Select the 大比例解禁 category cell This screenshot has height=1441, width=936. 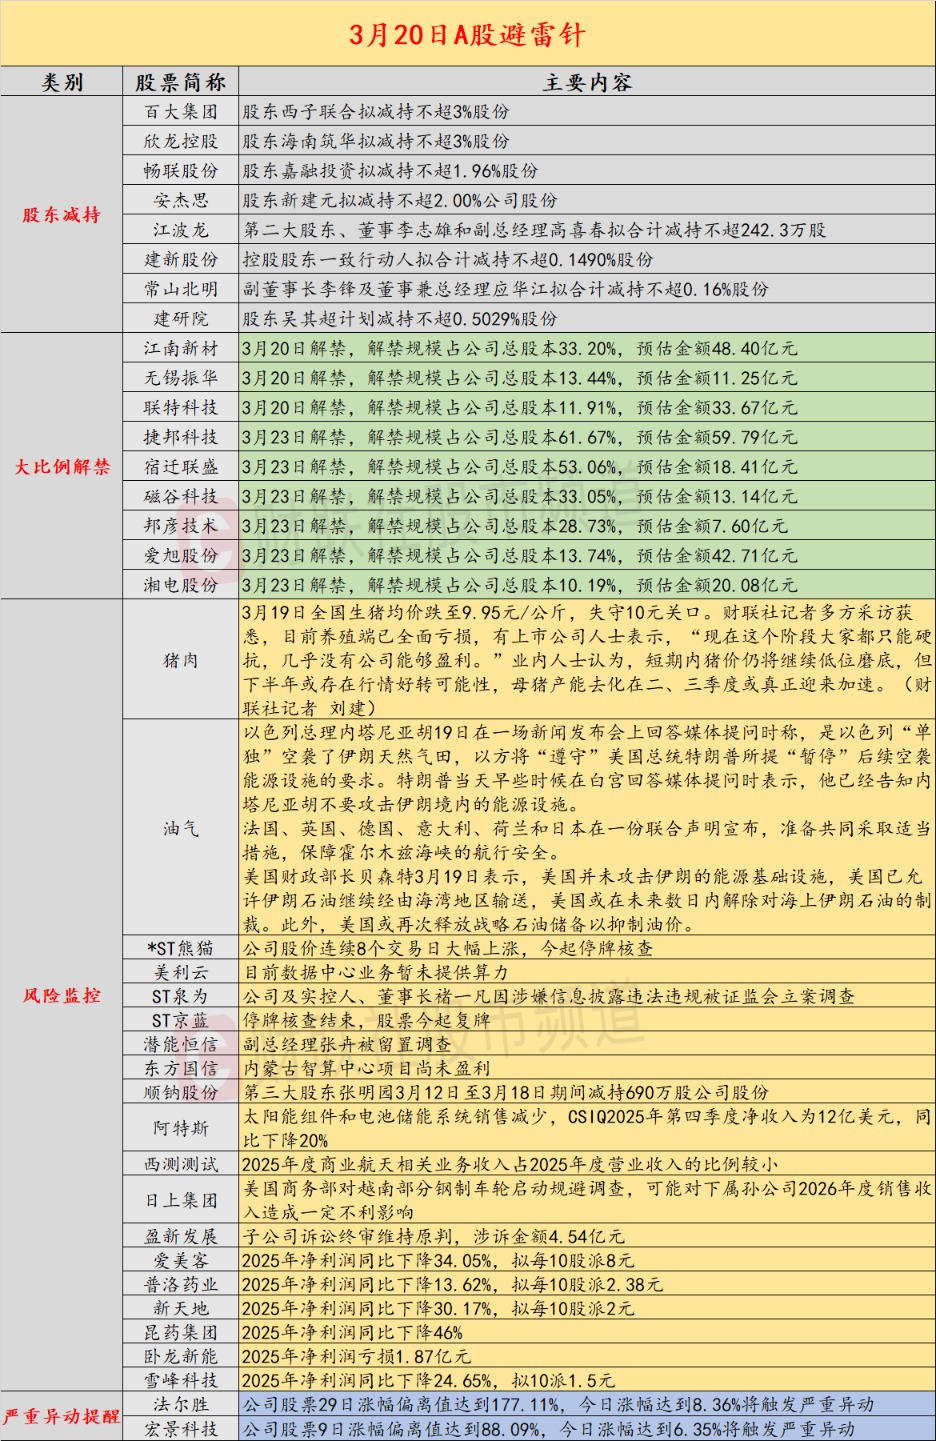[62, 466]
